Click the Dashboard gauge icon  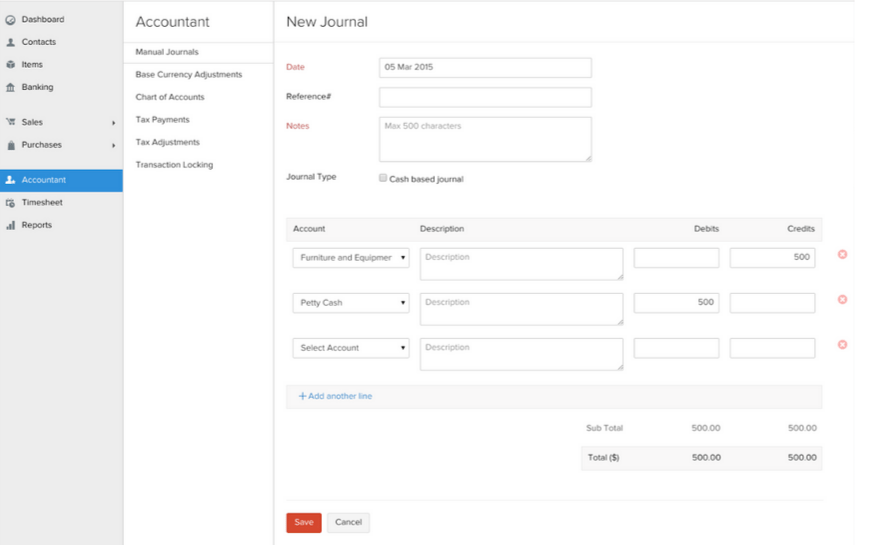coord(10,20)
